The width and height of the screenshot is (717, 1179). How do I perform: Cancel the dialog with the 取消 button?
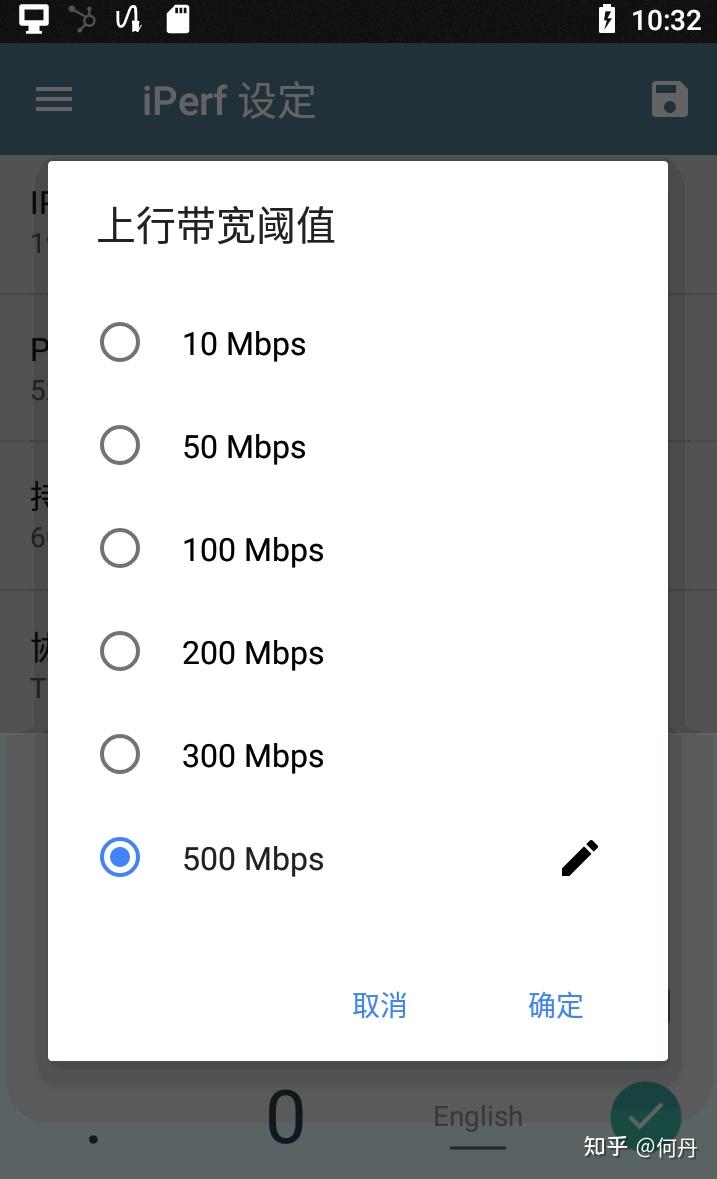click(380, 1005)
